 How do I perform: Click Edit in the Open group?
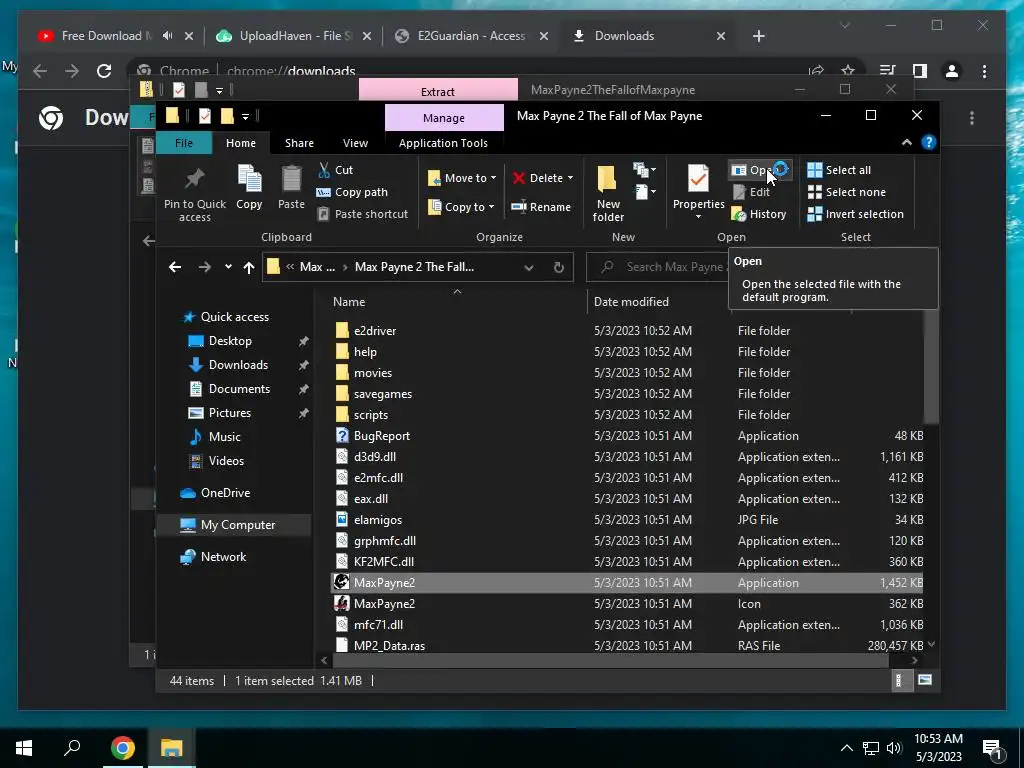tap(751, 192)
